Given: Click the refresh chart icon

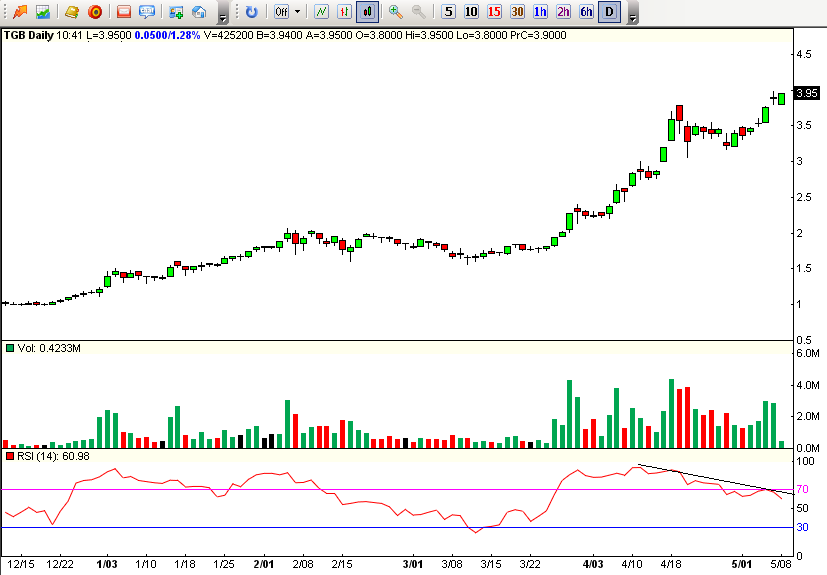Looking at the screenshot, I should (252, 12).
